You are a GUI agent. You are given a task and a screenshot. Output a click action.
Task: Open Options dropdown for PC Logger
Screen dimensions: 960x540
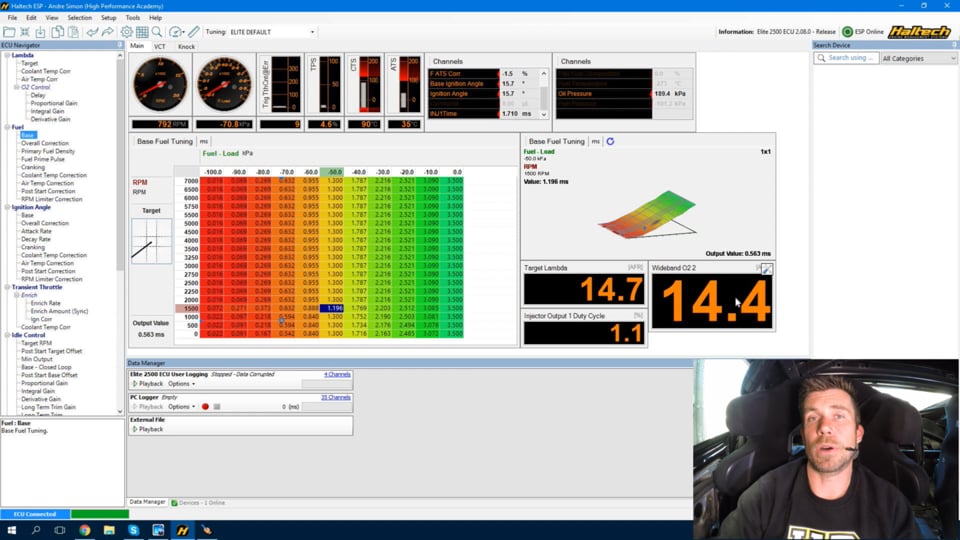click(x=181, y=407)
